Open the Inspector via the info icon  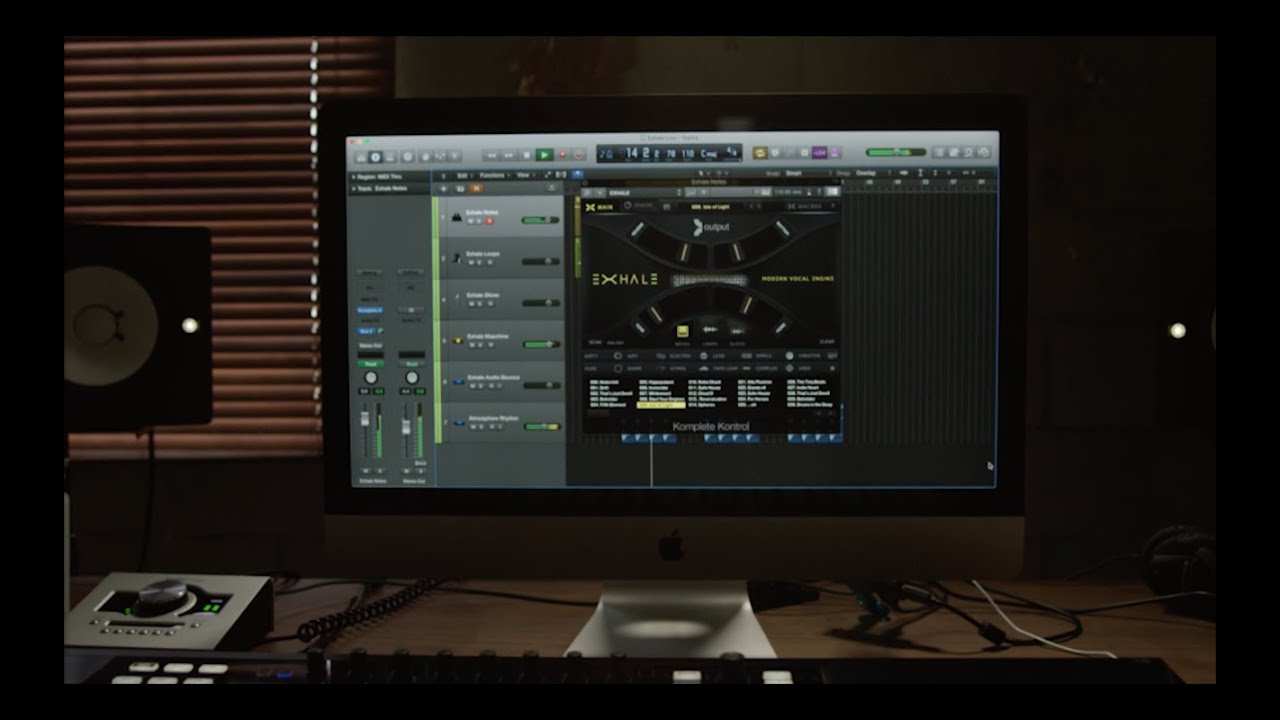pyautogui.click(x=376, y=156)
